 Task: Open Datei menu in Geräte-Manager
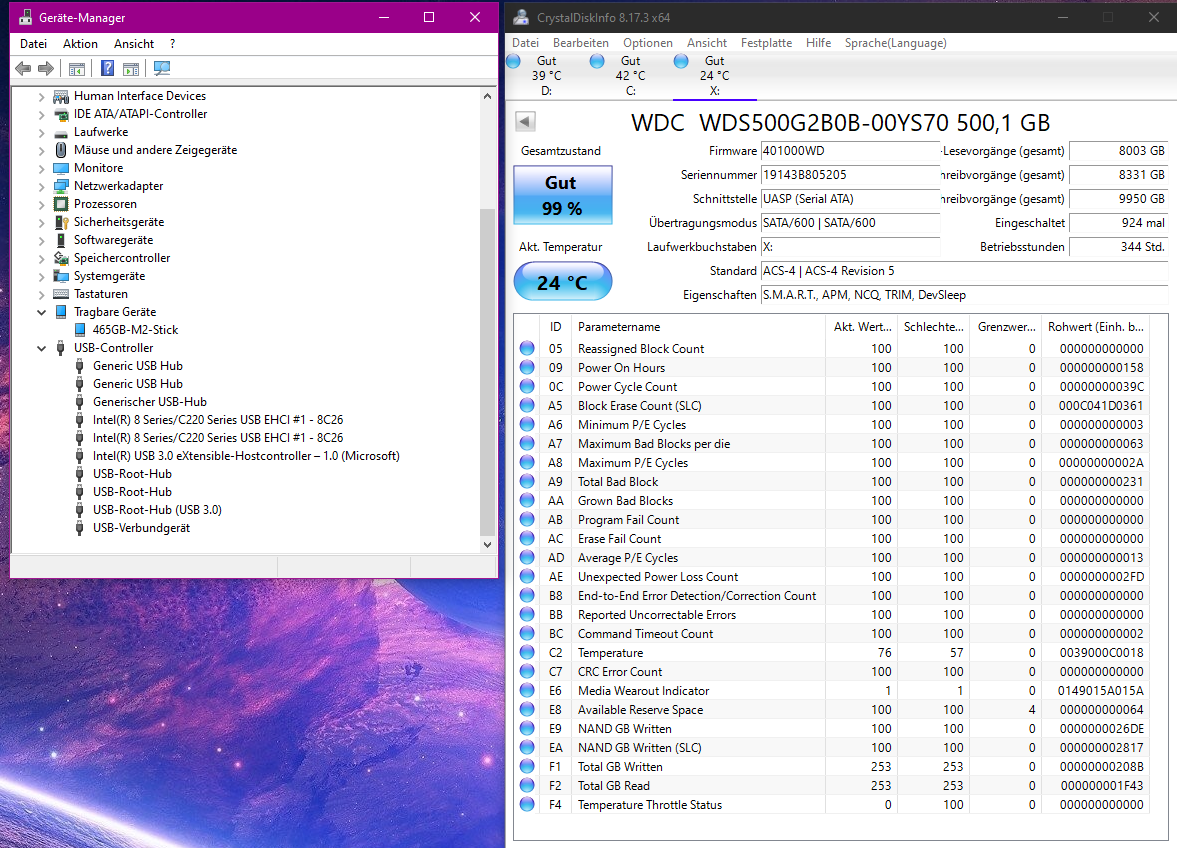pyautogui.click(x=33, y=44)
